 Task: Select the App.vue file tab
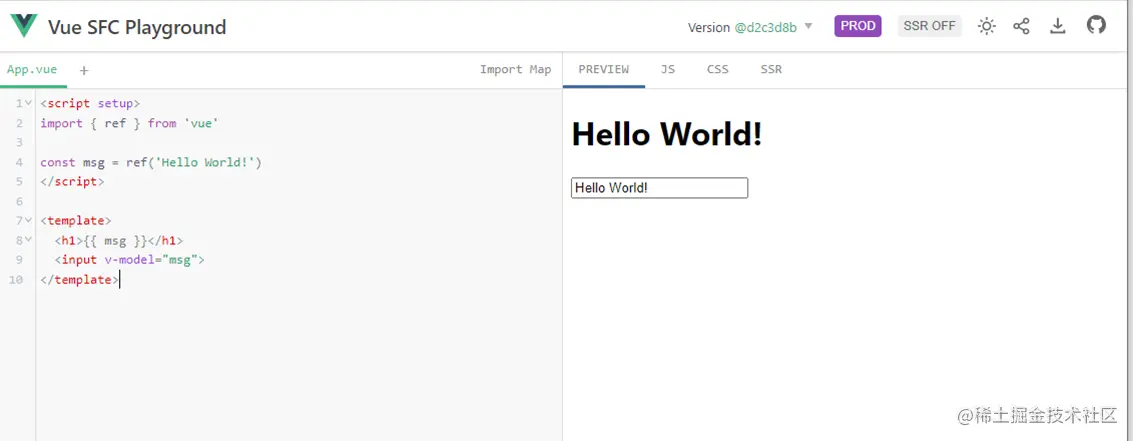(32, 70)
